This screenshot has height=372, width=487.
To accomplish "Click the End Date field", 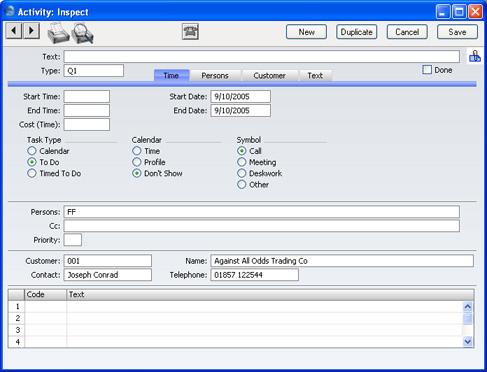I will coord(240,111).
